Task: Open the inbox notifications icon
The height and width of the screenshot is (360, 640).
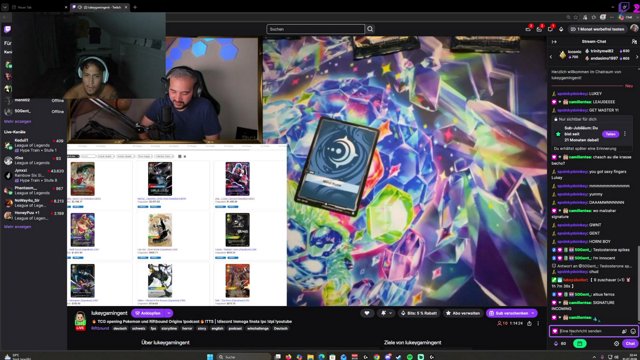Action: 539,29
